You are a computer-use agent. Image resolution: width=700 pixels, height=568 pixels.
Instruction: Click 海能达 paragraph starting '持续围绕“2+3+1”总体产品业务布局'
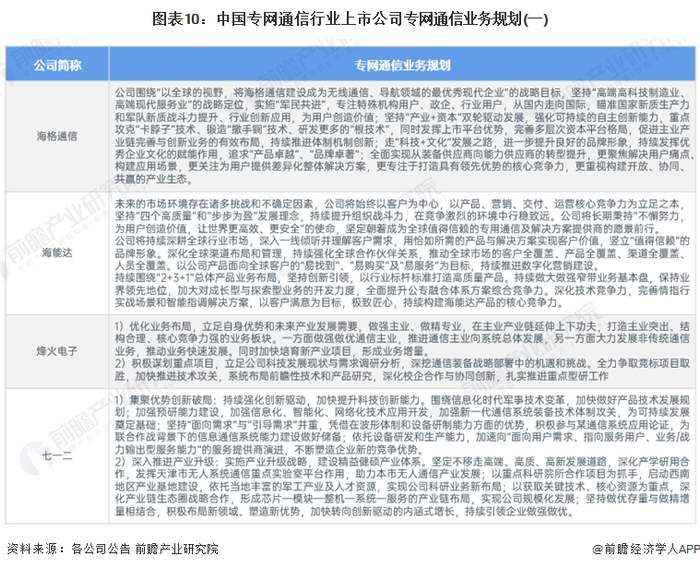point(402,290)
